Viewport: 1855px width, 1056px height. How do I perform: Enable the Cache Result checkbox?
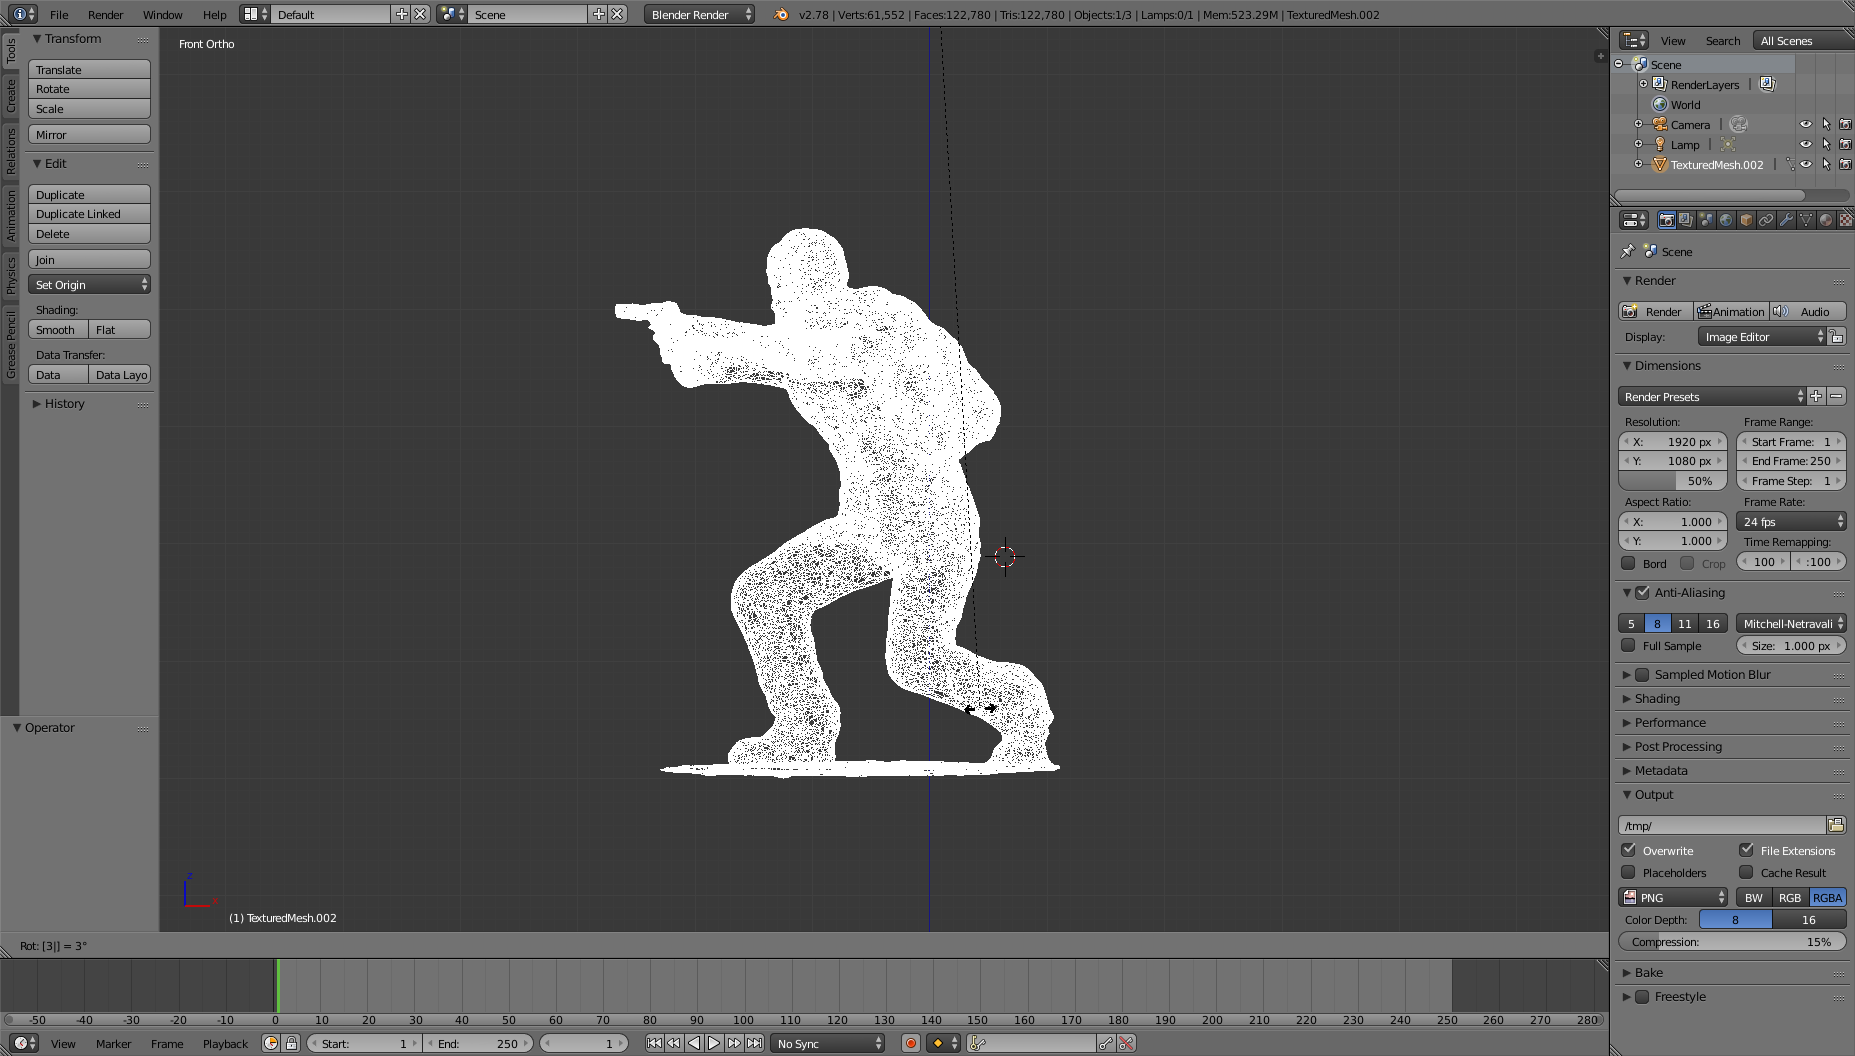point(1746,872)
